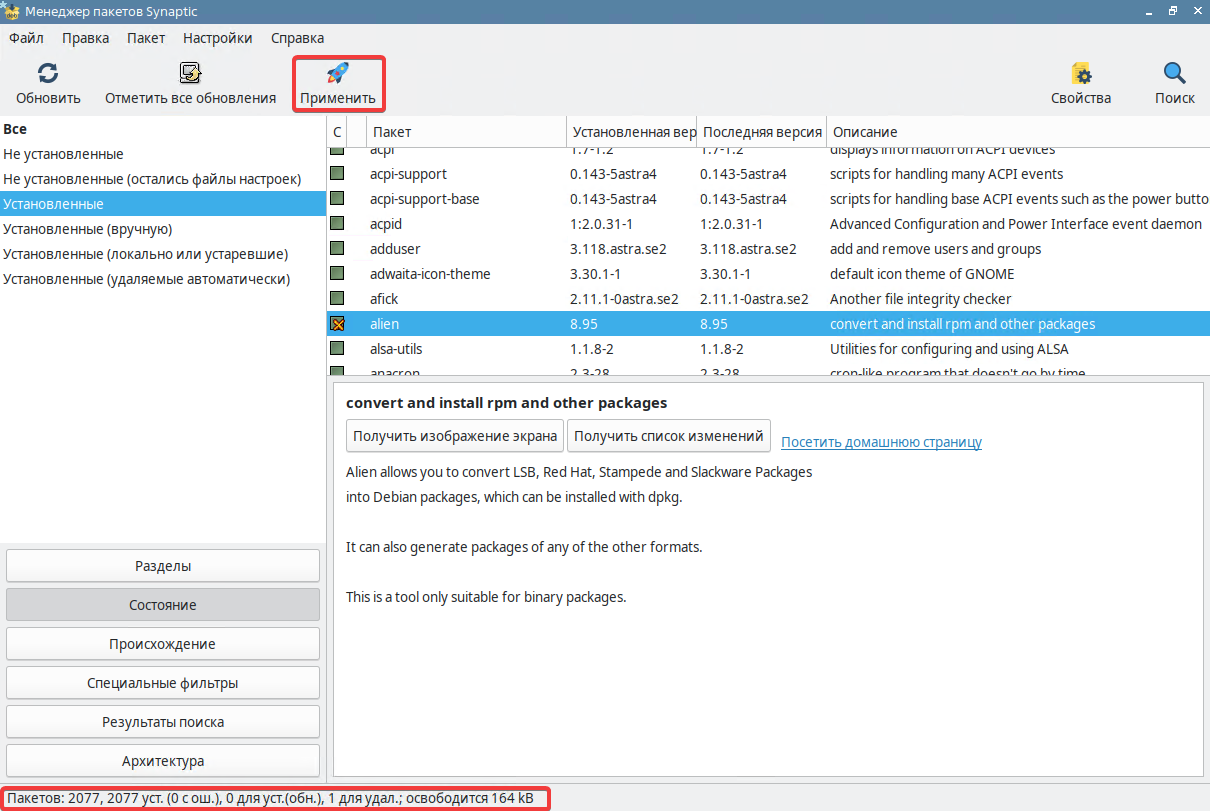Switch to Архитектура filter view
The height and width of the screenshot is (811, 1210).
click(163, 761)
